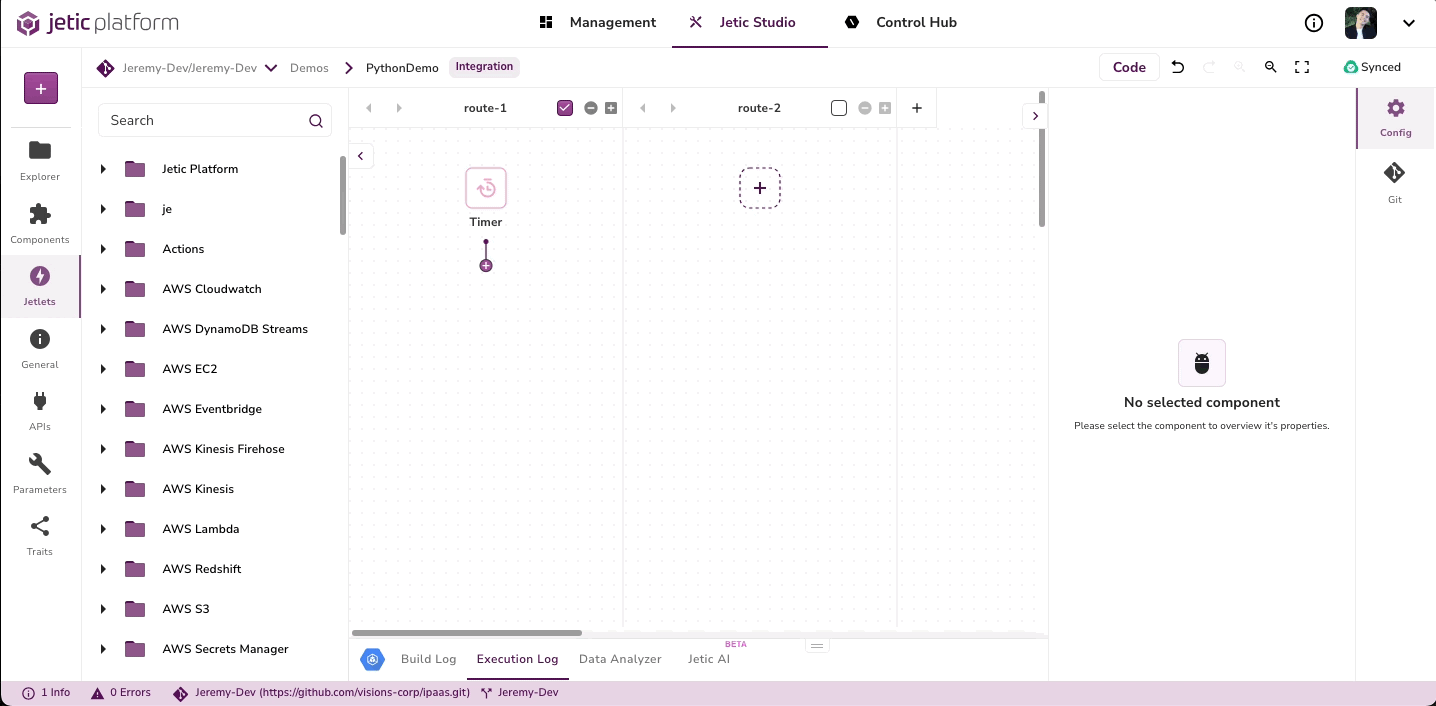Click the search magnifier icon
The height and width of the screenshot is (706, 1436).
316,121
